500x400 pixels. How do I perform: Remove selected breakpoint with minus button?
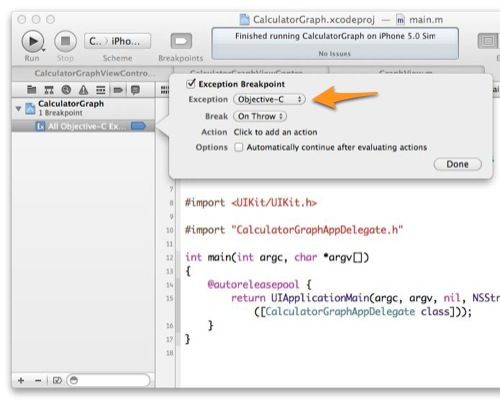coord(38,380)
